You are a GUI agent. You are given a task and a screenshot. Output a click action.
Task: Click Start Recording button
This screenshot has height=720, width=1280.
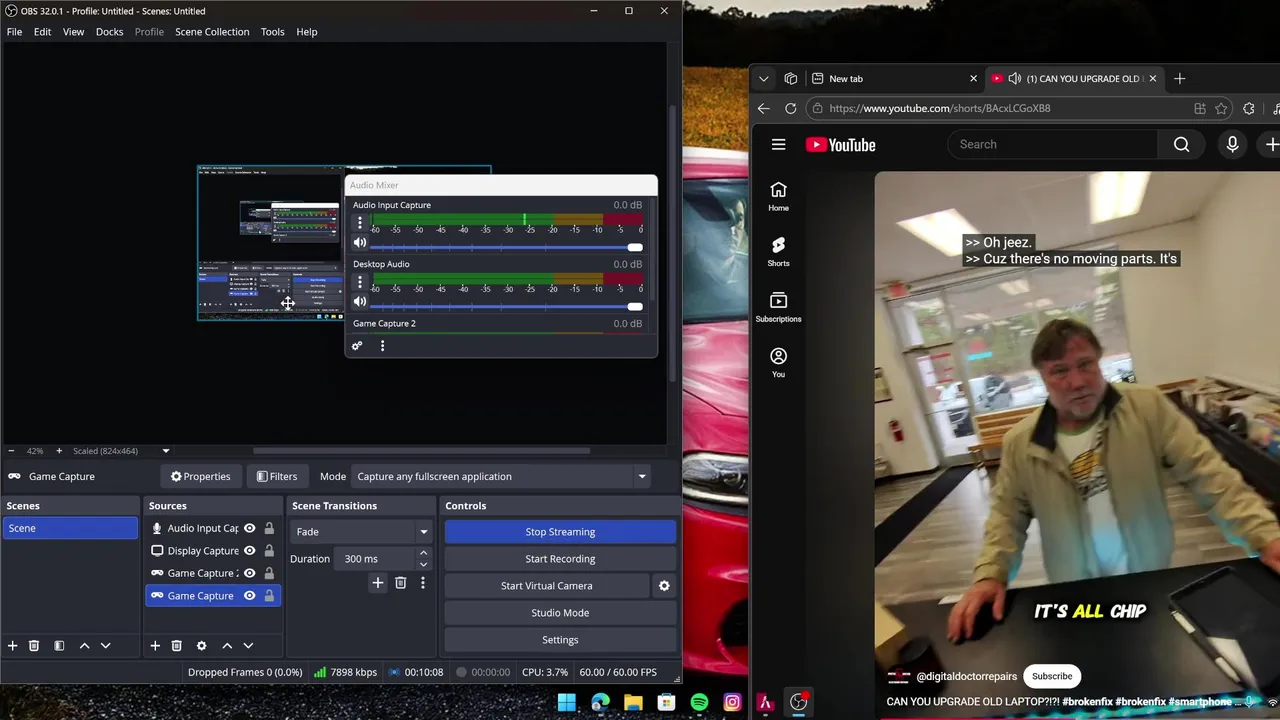tap(560, 559)
